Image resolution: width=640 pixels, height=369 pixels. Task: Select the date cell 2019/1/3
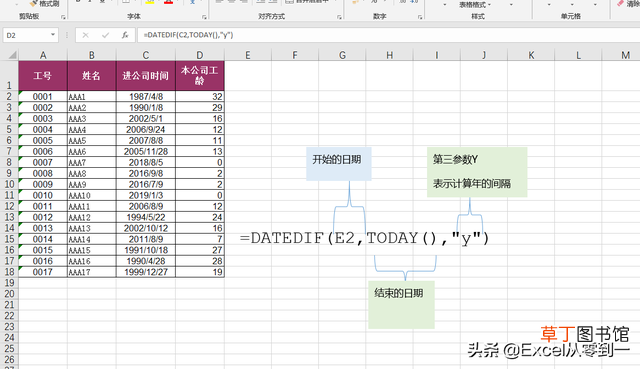(146, 195)
